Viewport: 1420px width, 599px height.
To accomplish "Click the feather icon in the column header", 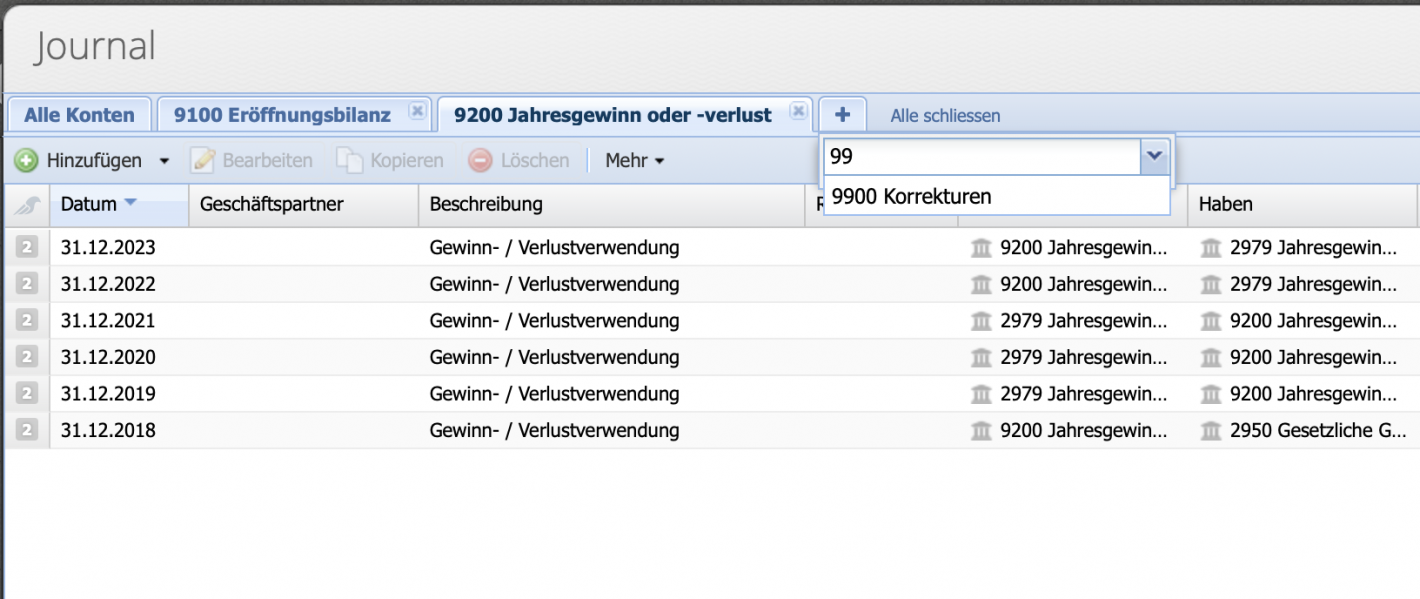I will click(27, 204).
